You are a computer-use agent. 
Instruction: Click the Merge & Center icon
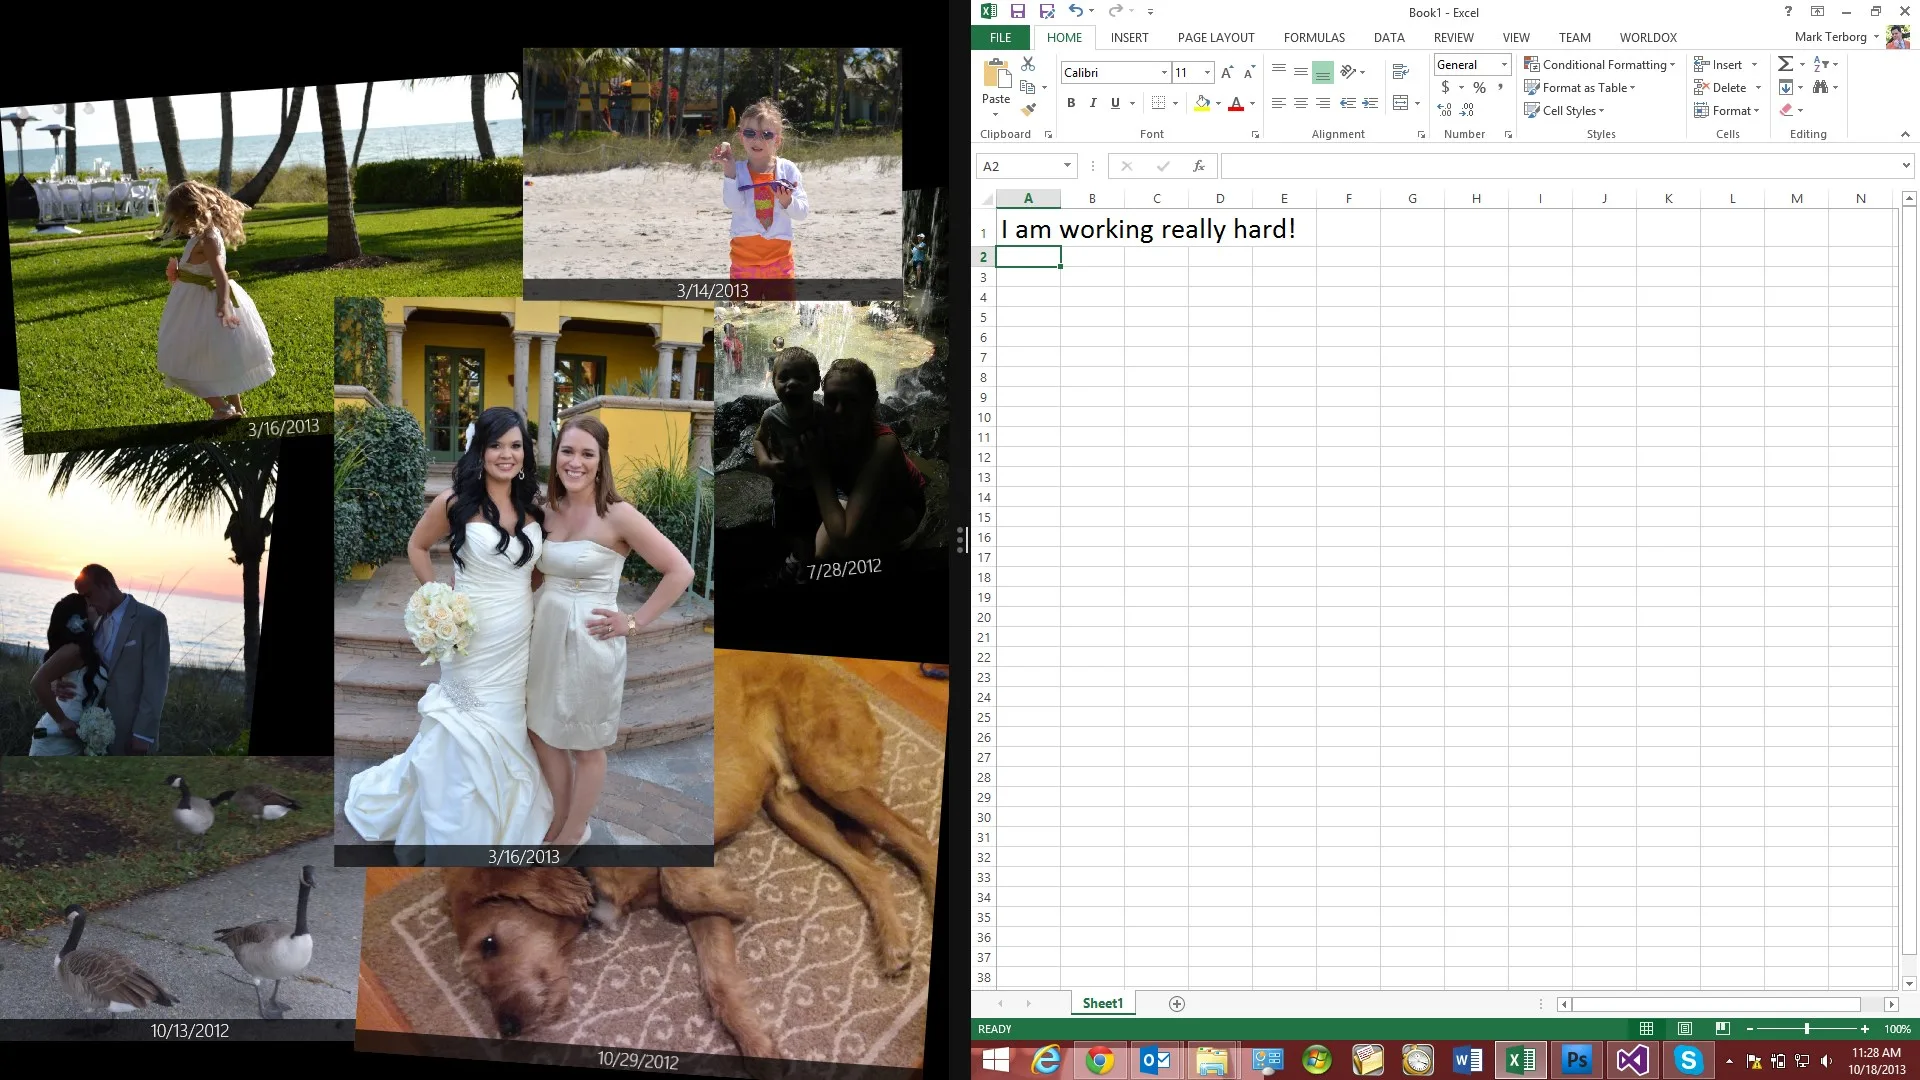pyautogui.click(x=1400, y=103)
